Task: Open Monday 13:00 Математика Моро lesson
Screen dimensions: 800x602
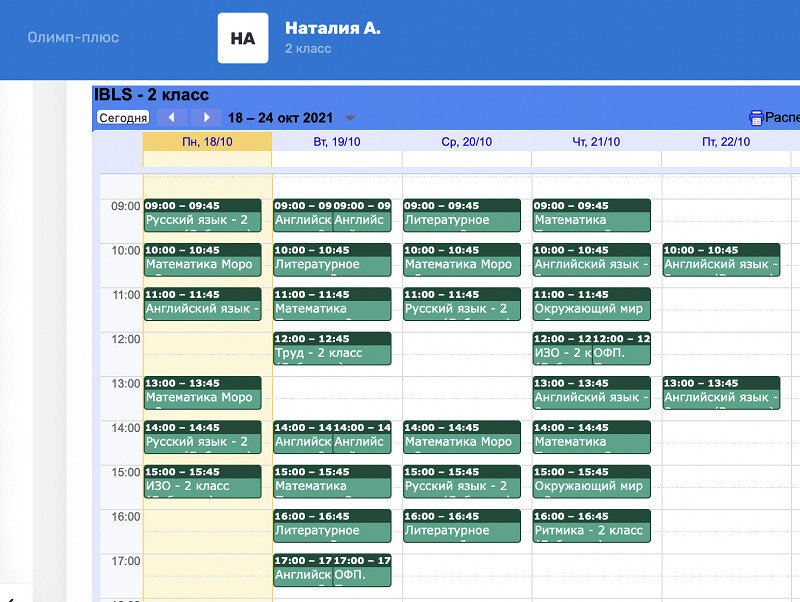Action: [203, 393]
